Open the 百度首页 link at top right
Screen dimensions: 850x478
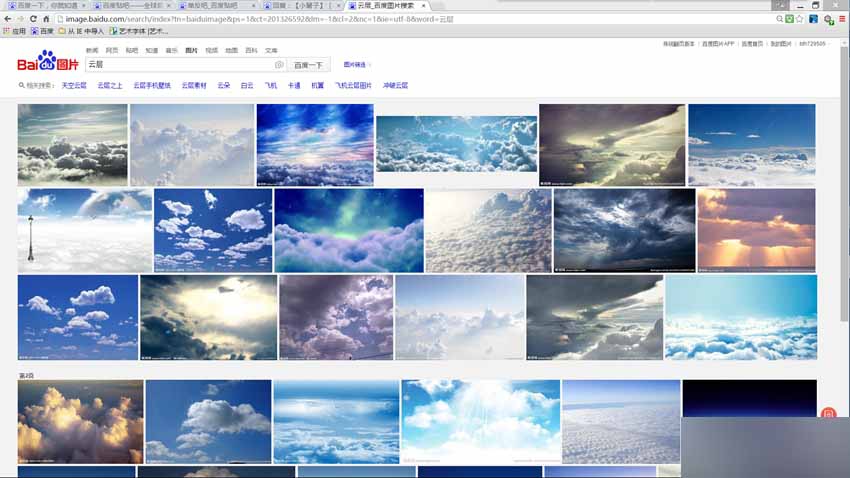pos(752,44)
